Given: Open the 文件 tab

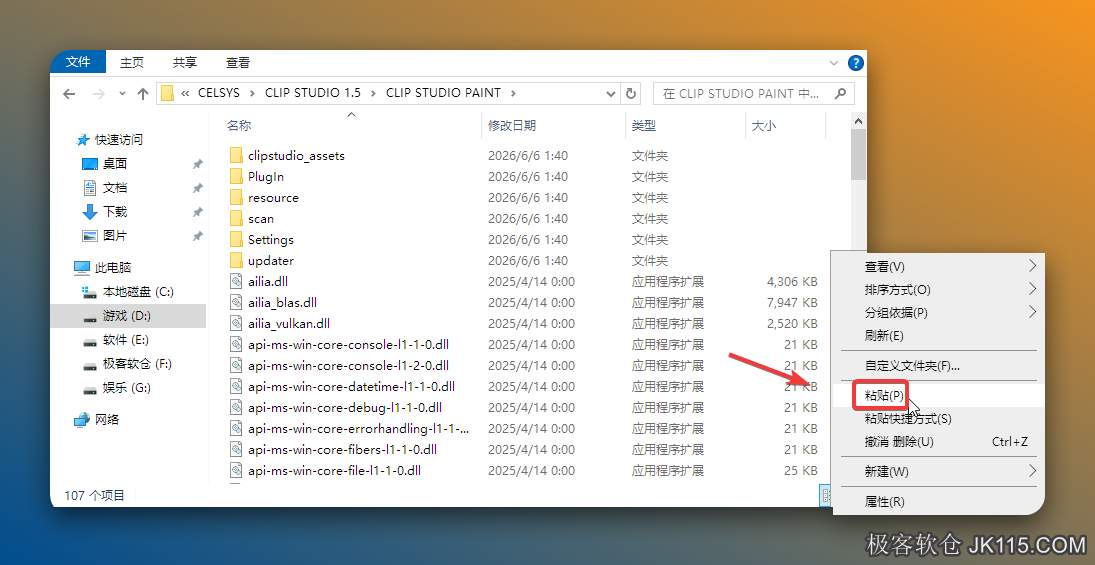Looking at the screenshot, I should coord(78,62).
